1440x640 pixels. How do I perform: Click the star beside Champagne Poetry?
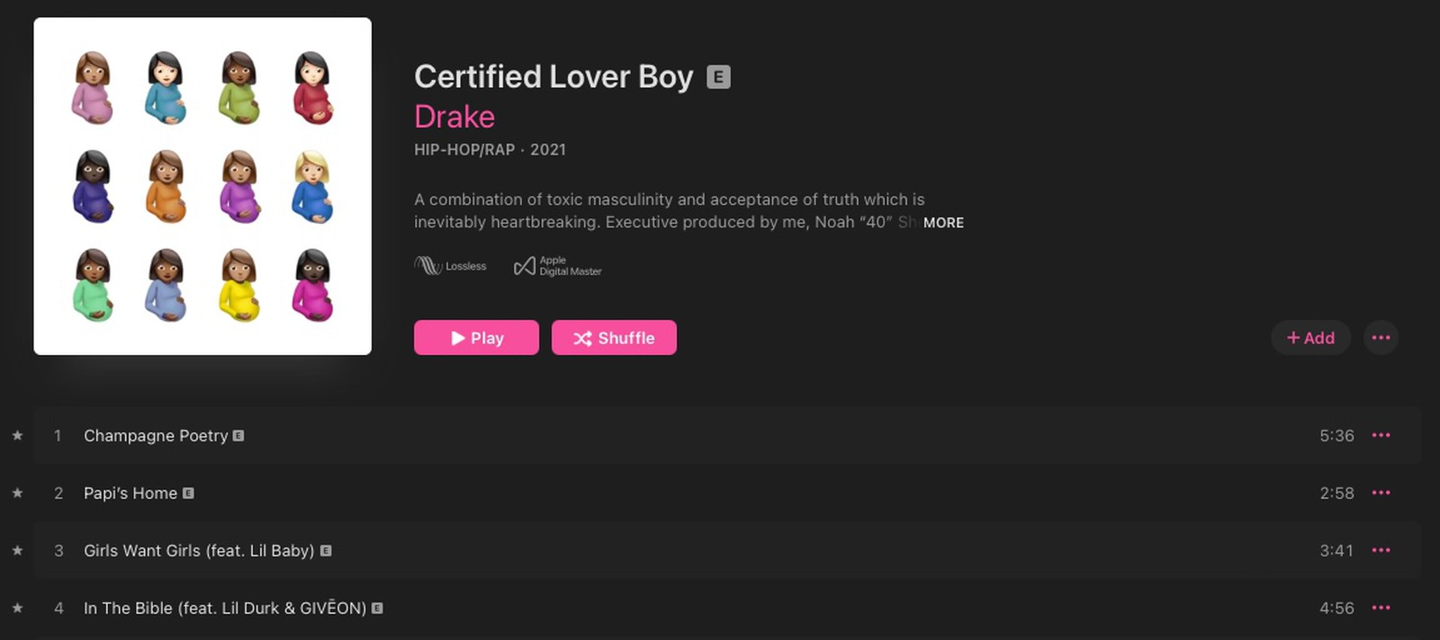click(x=17, y=436)
